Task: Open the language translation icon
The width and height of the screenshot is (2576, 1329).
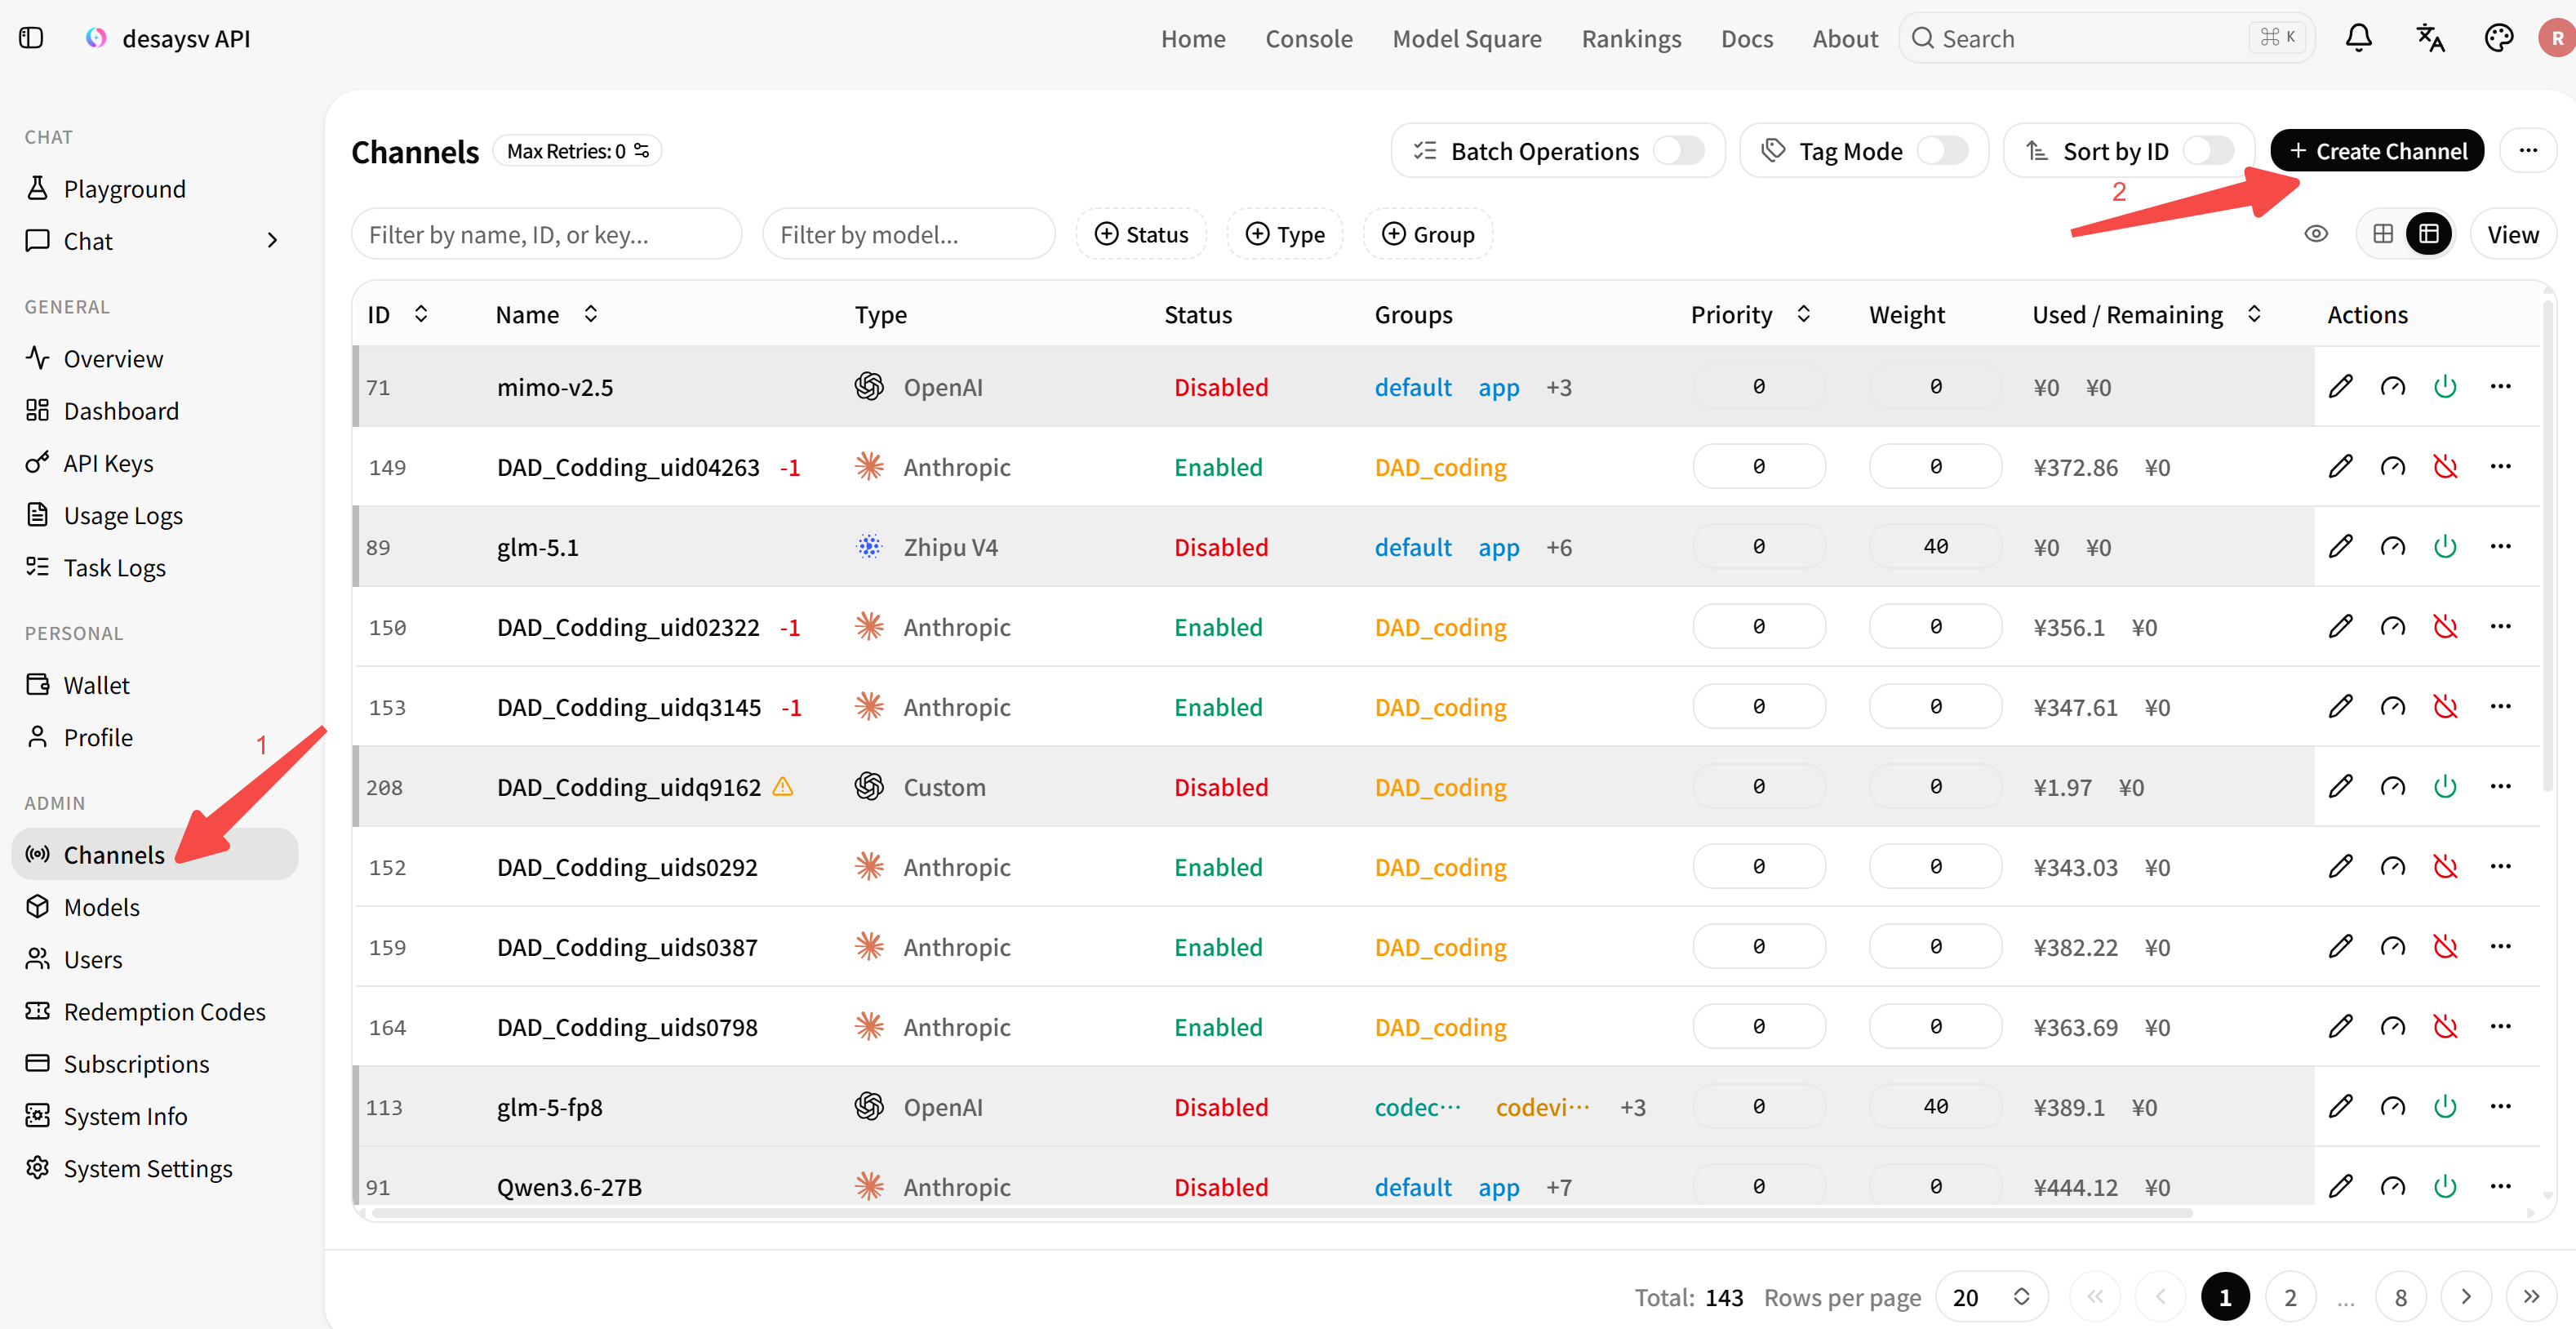Action: (x=2429, y=38)
